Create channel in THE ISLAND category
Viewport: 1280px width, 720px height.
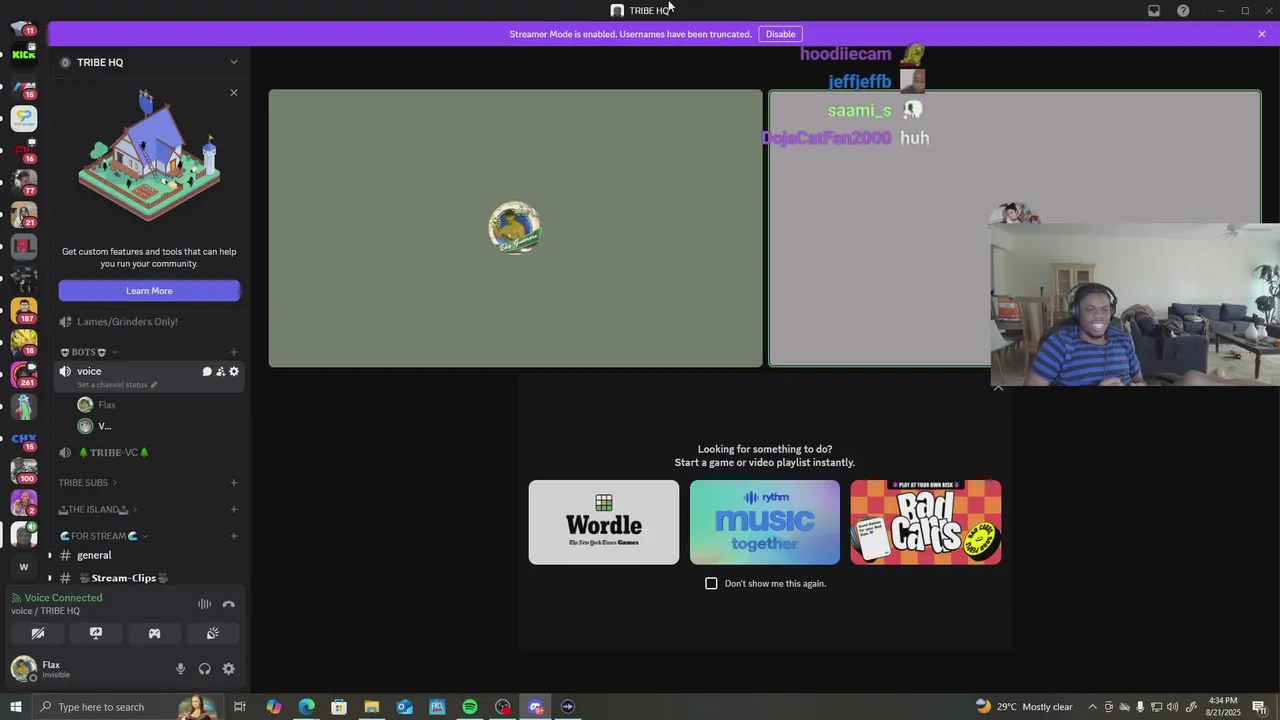coord(234,510)
